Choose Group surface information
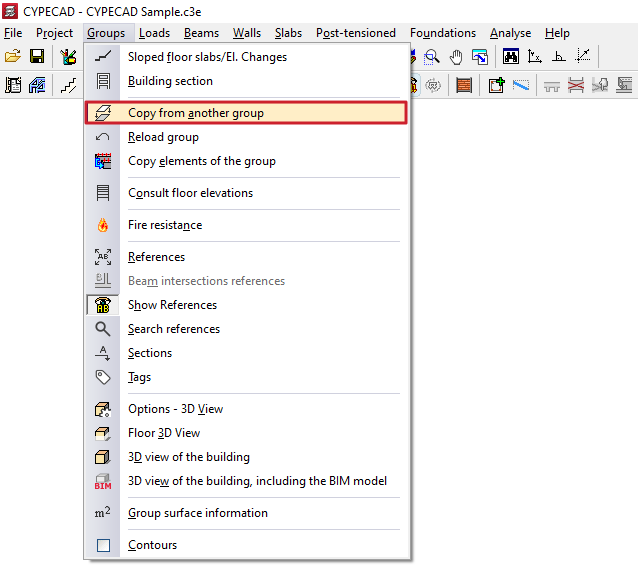Screen dimensions: 638x582 (x=247, y=513)
